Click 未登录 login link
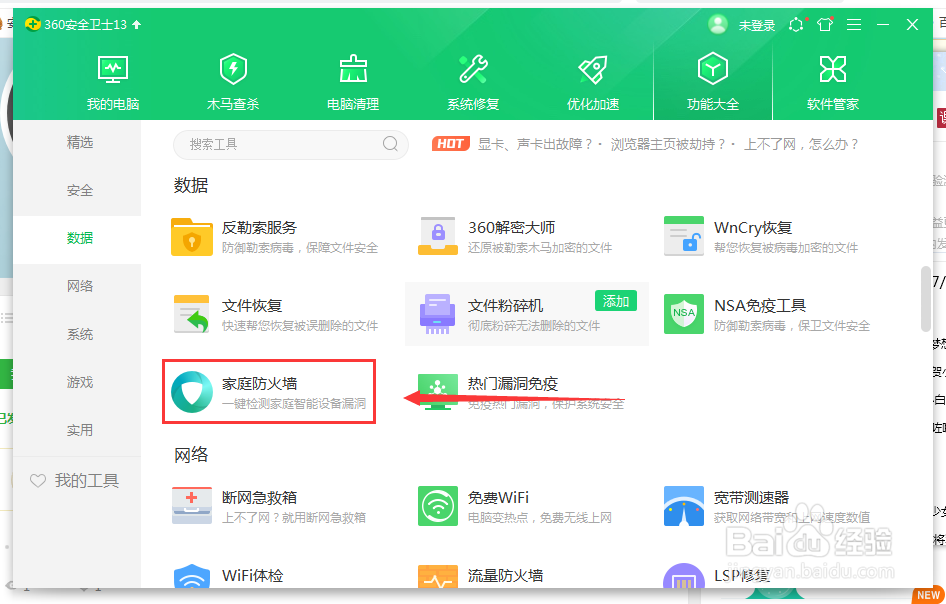This screenshot has height=604, width=946. 757,25
